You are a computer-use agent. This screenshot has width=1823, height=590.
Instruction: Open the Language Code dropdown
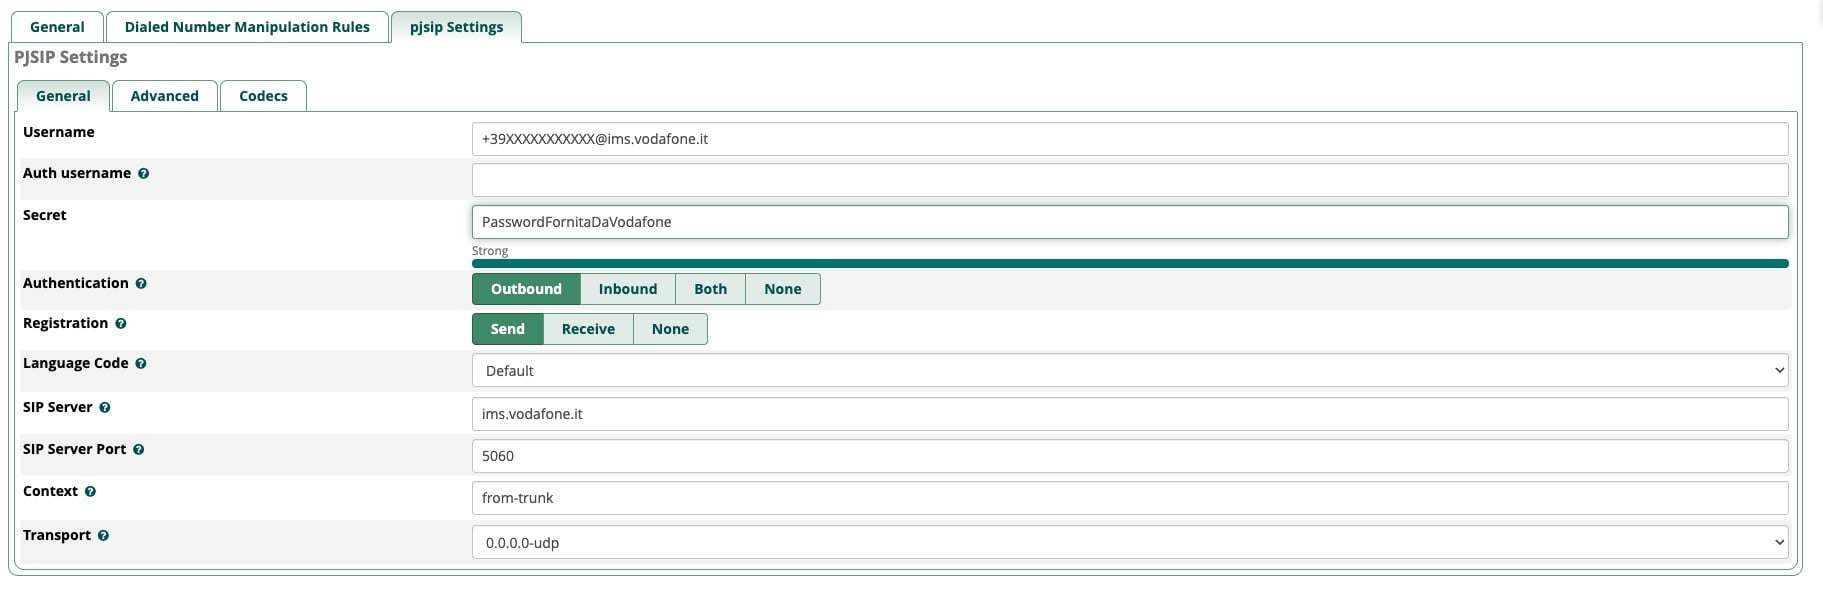[1129, 371]
